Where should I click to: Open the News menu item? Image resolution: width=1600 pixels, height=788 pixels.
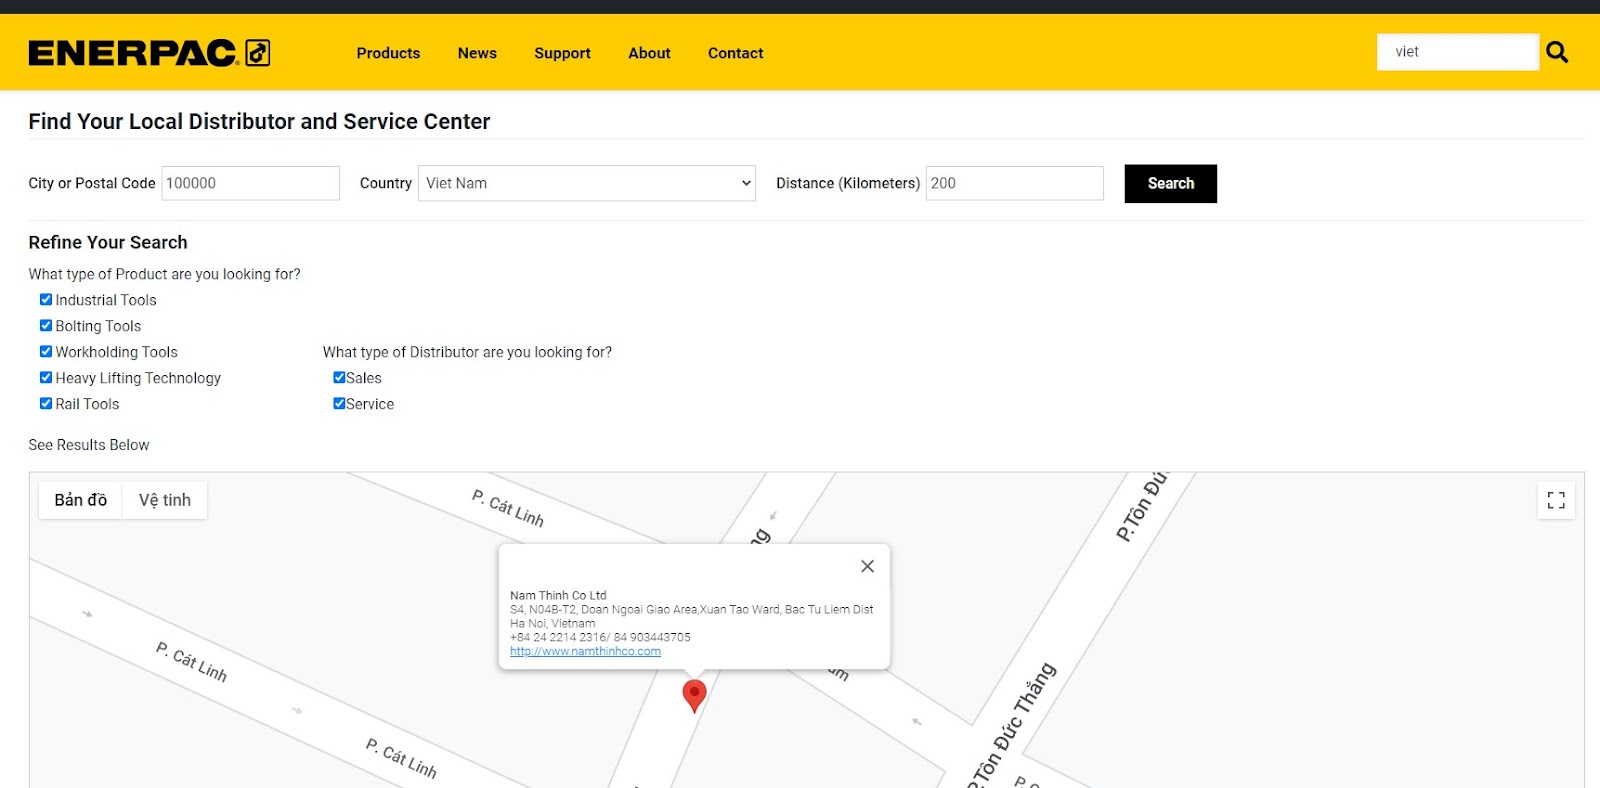[x=477, y=53]
